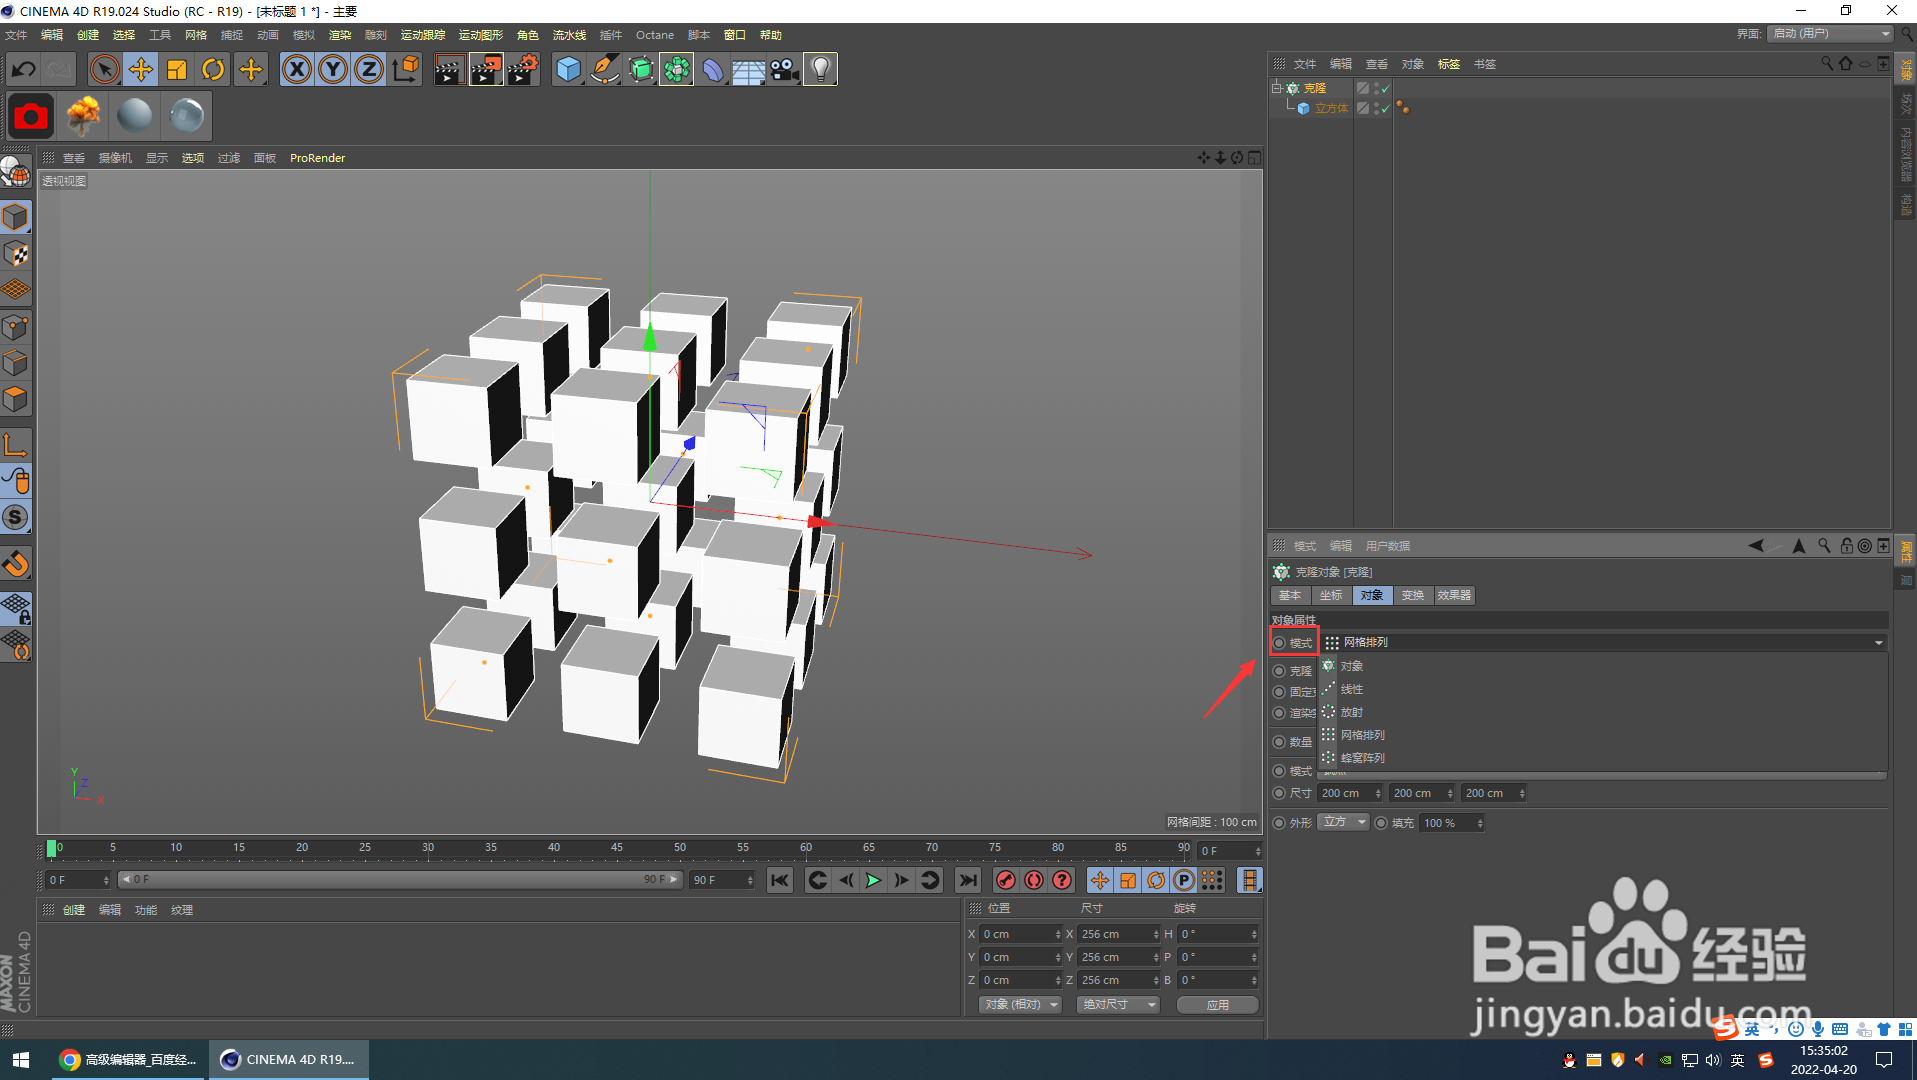Add a Cube primitive object
Image resolution: width=1917 pixels, height=1080 pixels.
click(x=568, y=69)
